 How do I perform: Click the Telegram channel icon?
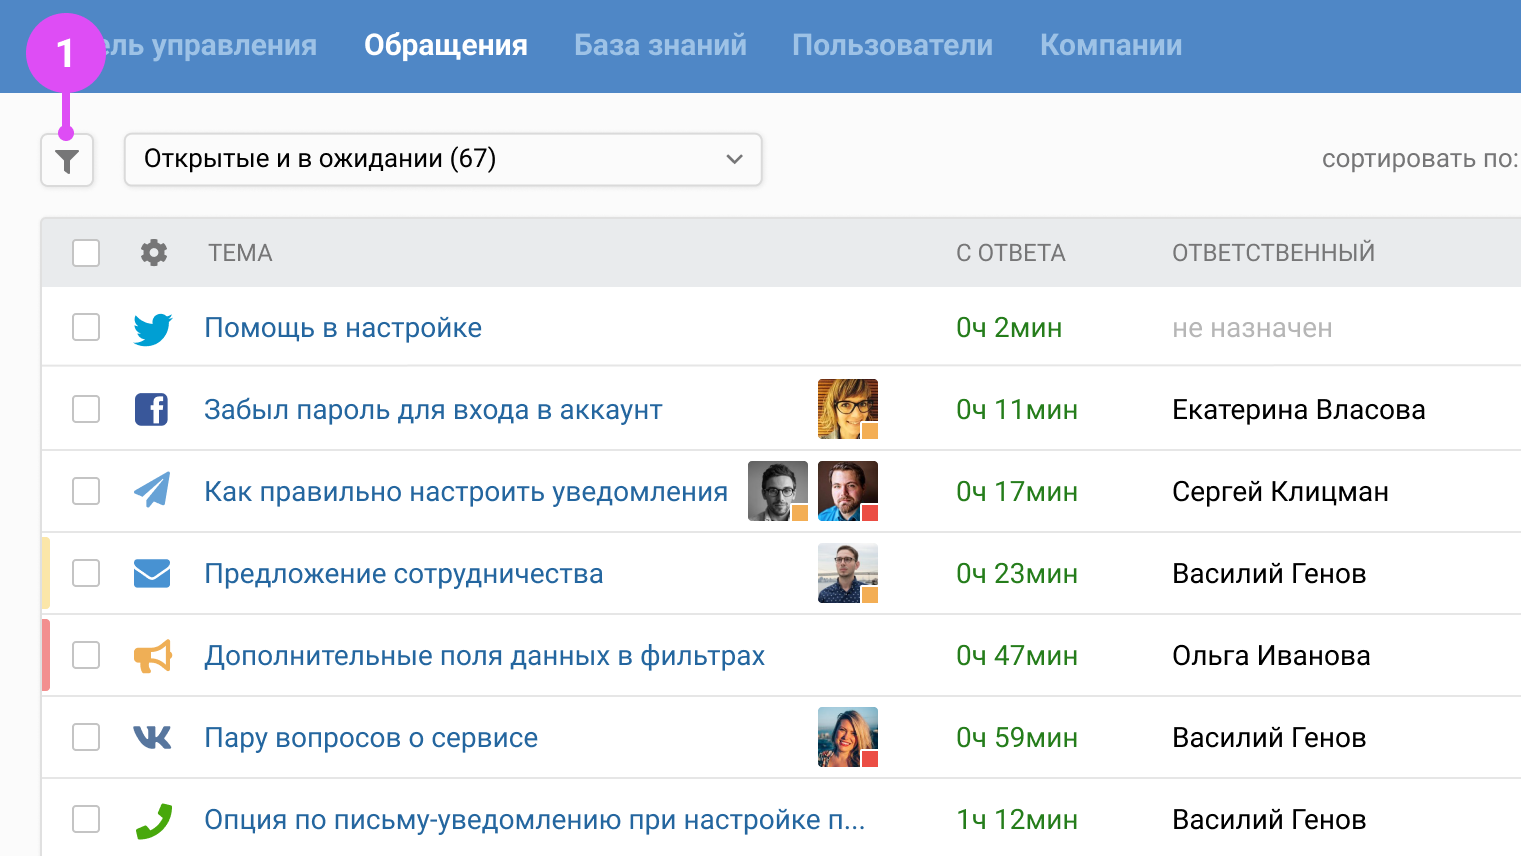(x=152, y=491)
